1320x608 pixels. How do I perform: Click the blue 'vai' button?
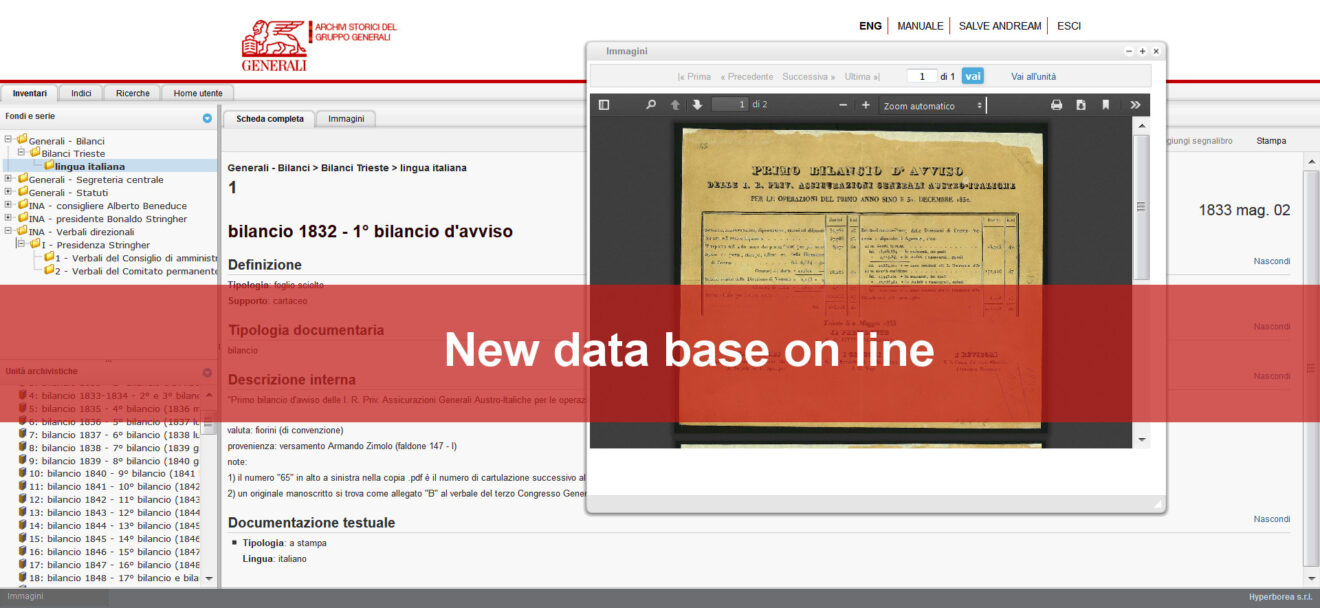pos(972,76)
